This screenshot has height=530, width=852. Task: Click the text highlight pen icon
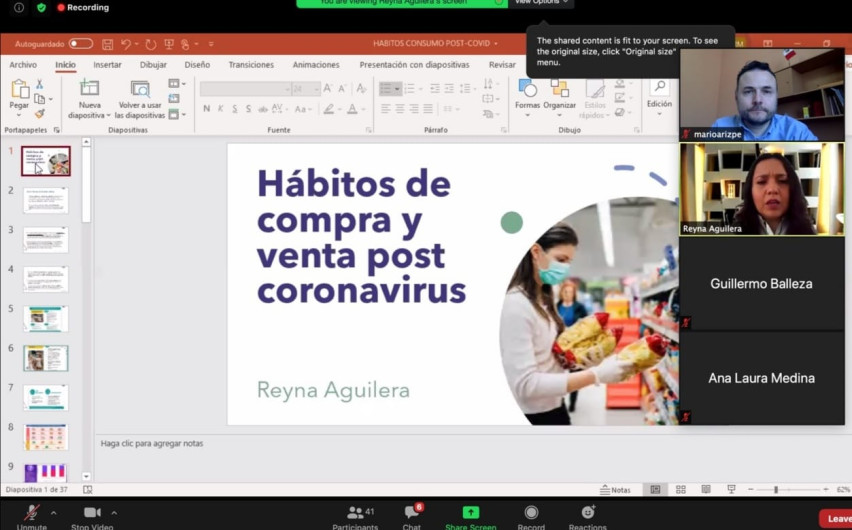pos(328,109)
